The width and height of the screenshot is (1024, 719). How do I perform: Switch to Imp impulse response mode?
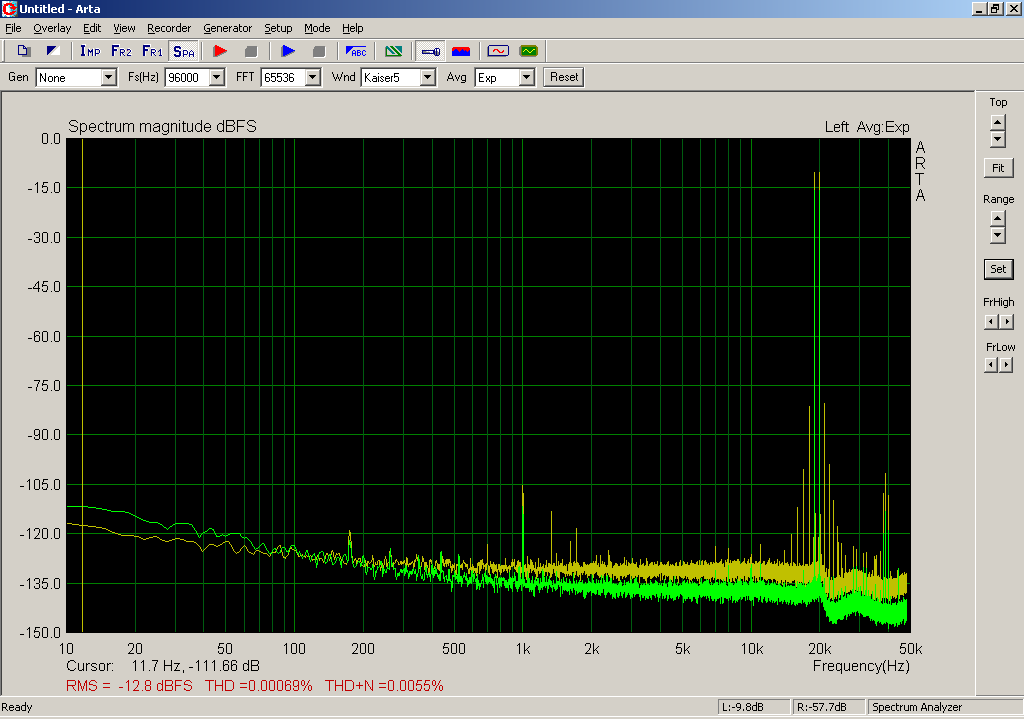(90, 51)
